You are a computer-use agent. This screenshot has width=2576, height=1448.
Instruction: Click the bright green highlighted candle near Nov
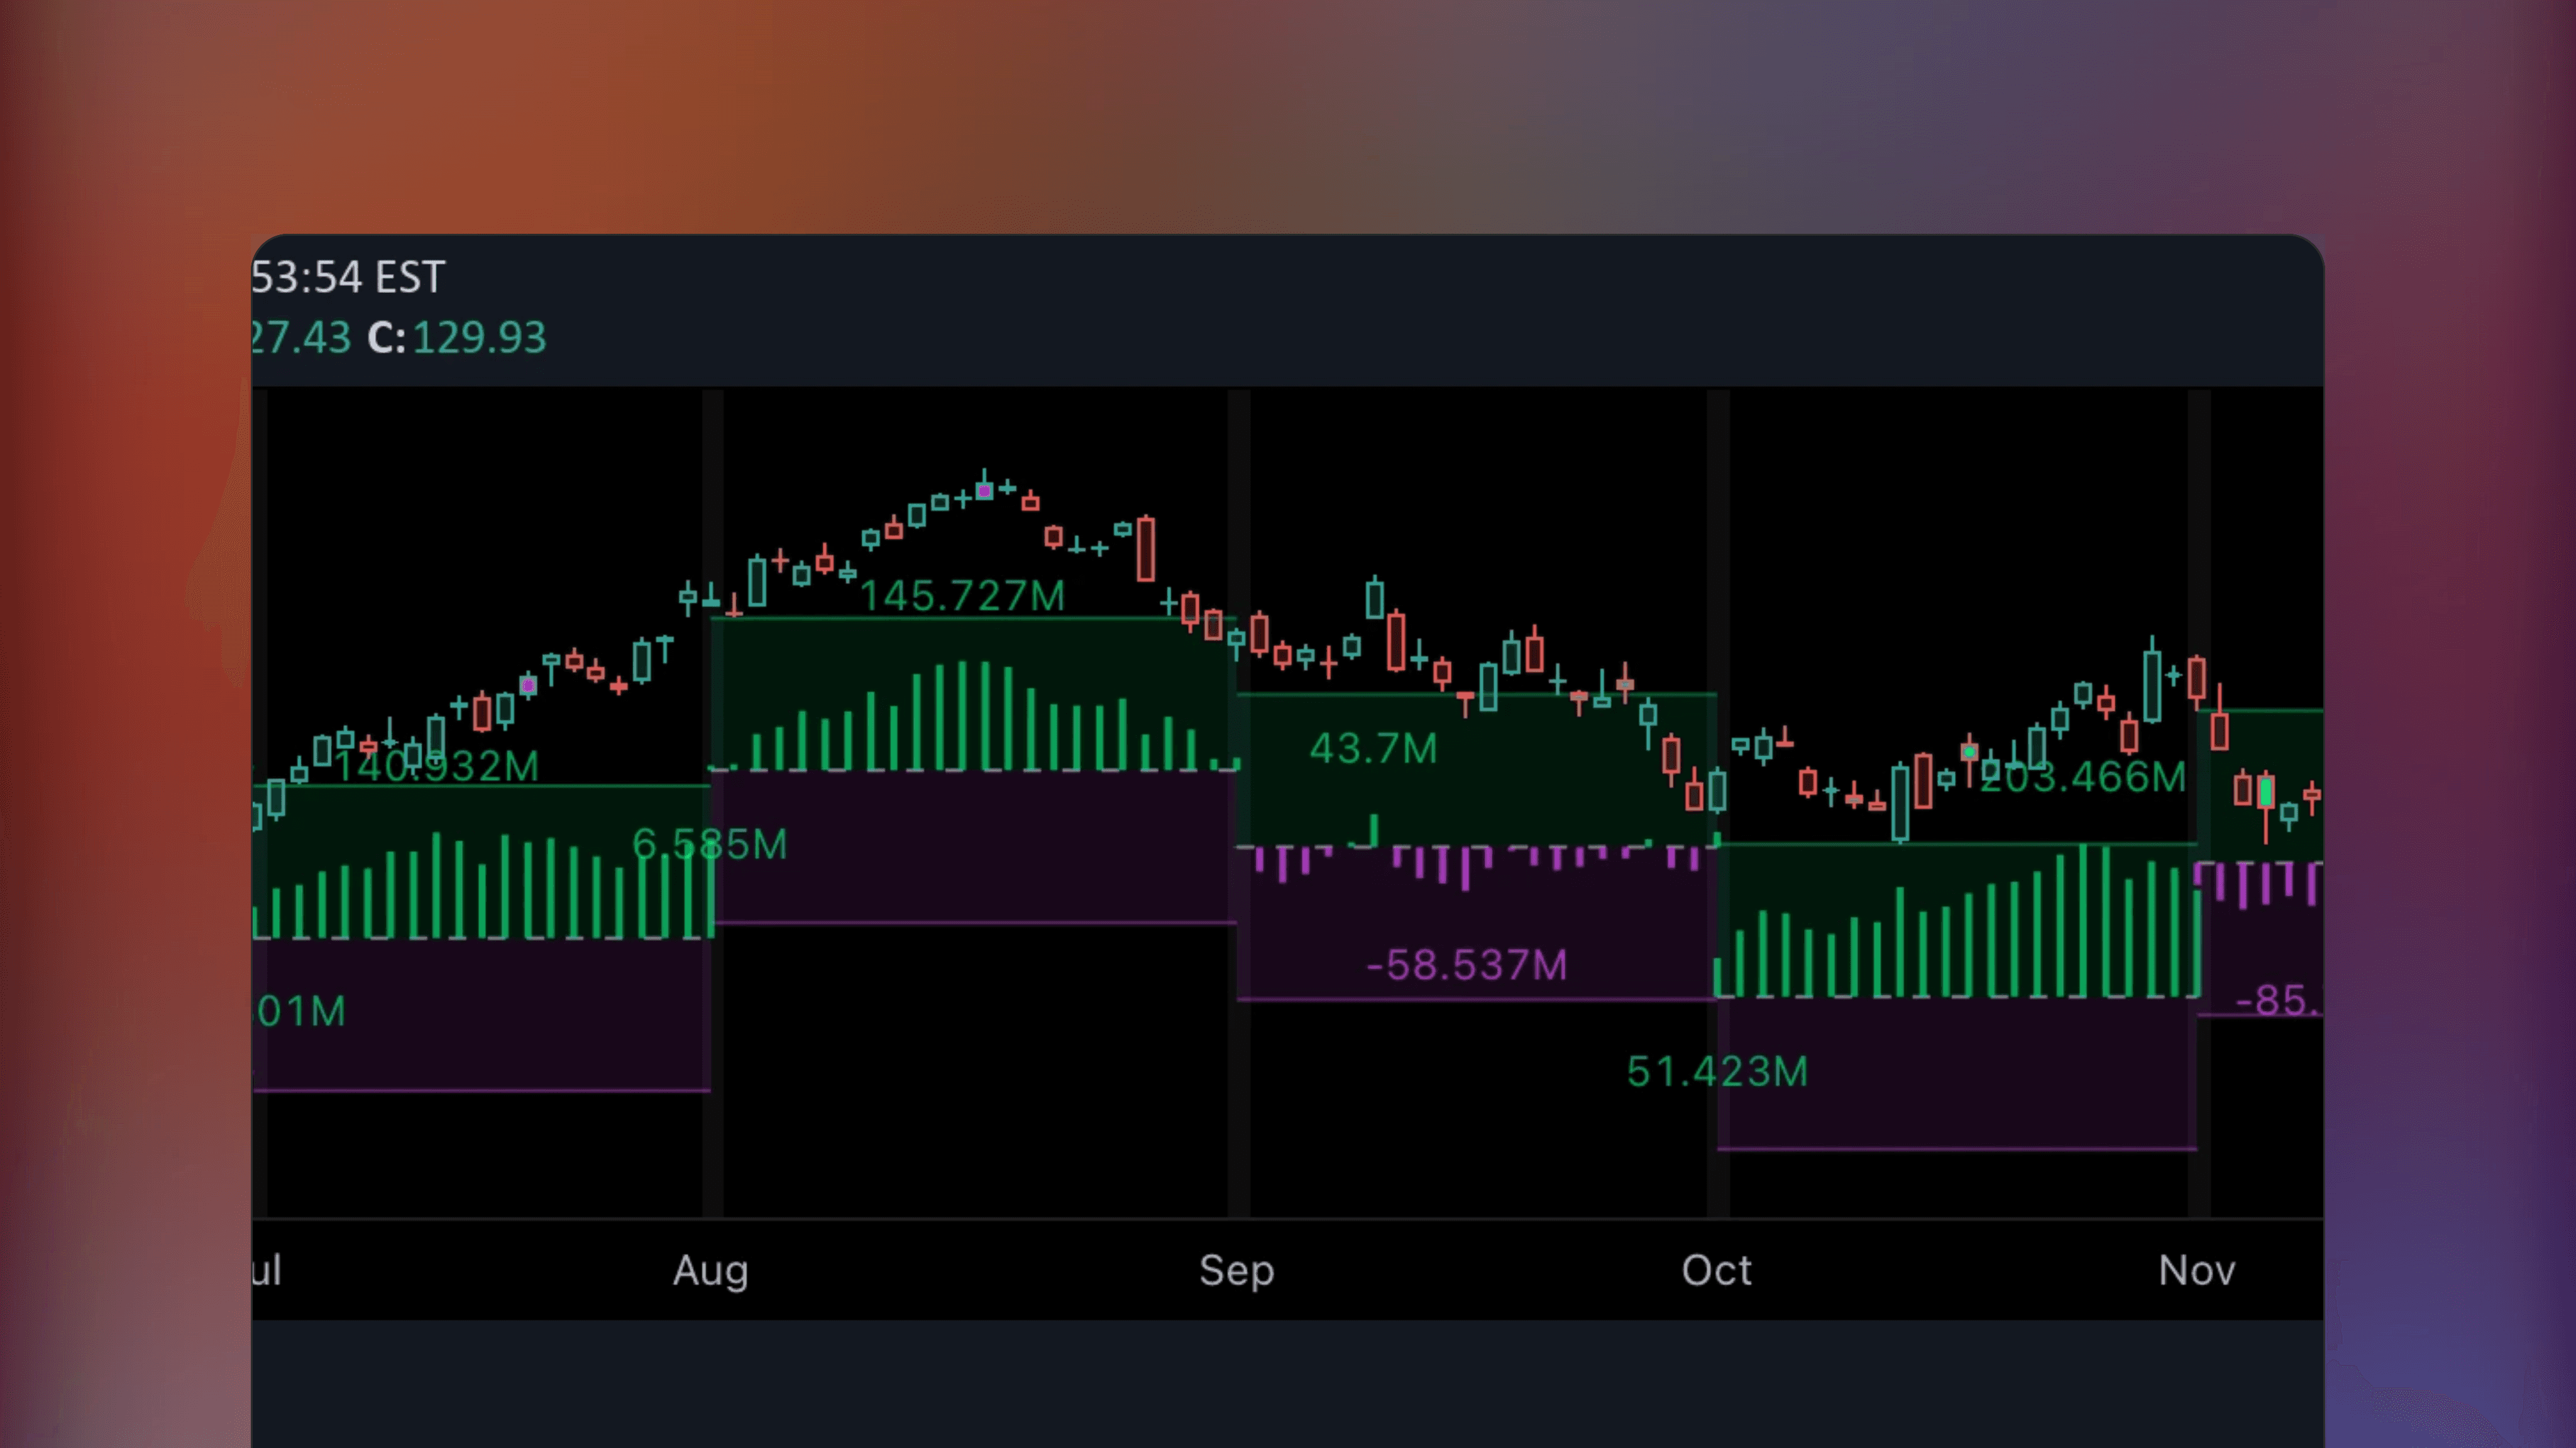point(2267,793)
